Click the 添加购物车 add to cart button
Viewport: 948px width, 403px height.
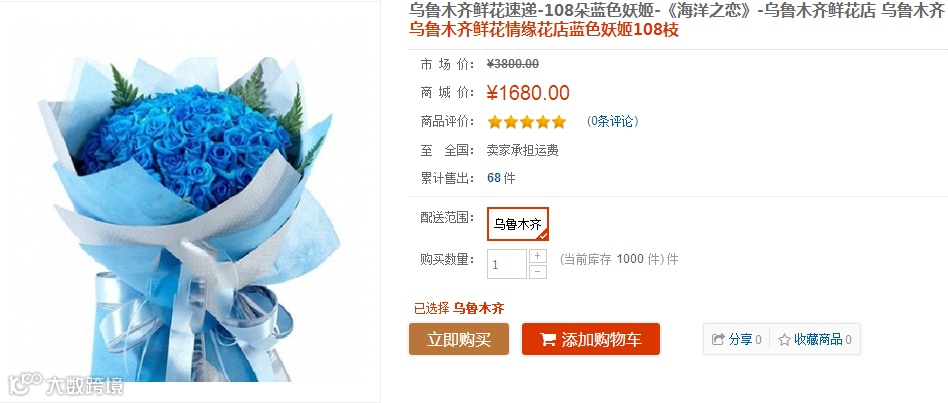point(591,339)
